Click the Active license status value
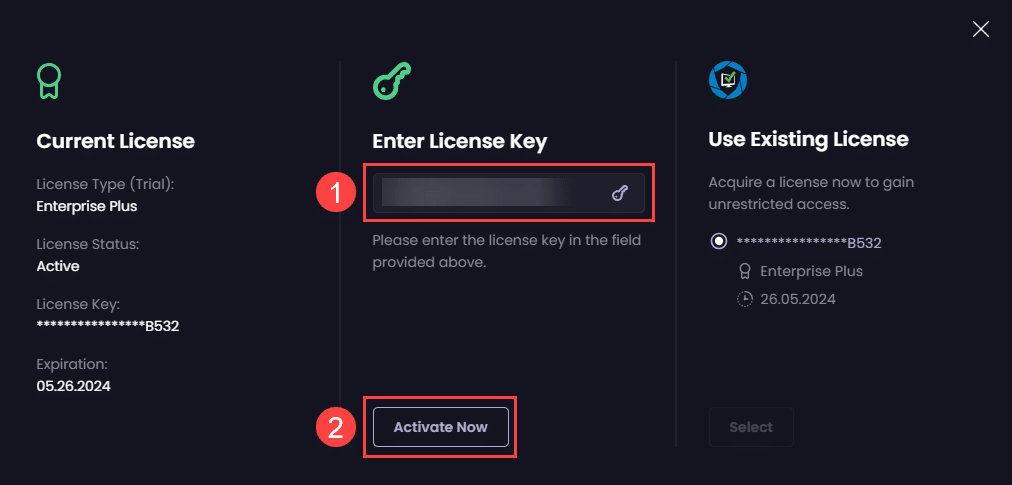Image resolution: width=1012 pixels, height=485 pixels. point(58,266)
